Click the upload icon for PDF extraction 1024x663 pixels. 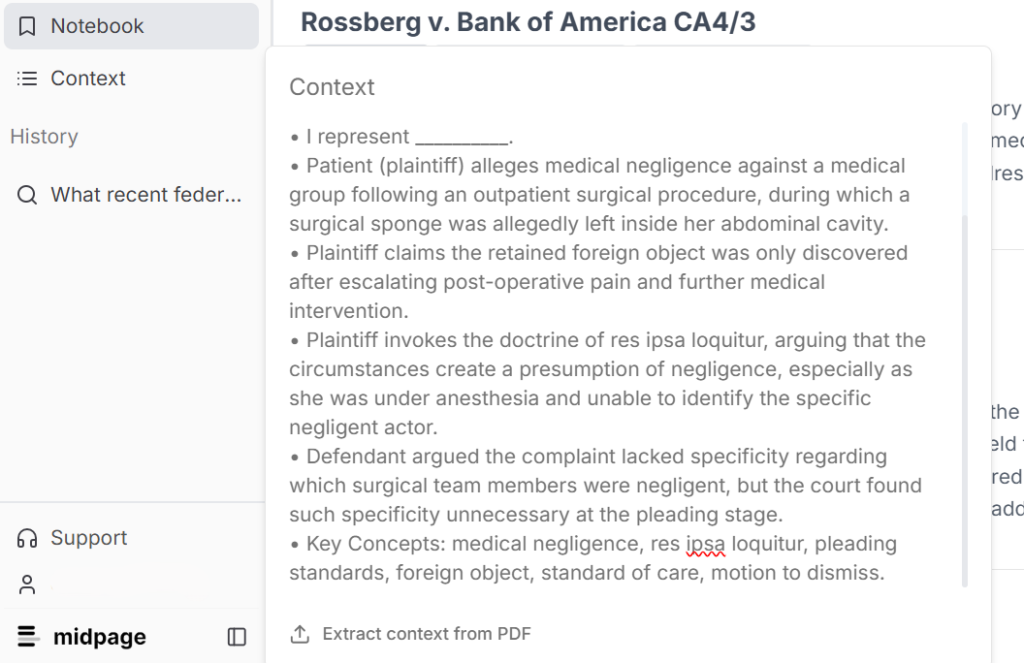(300, 634)
